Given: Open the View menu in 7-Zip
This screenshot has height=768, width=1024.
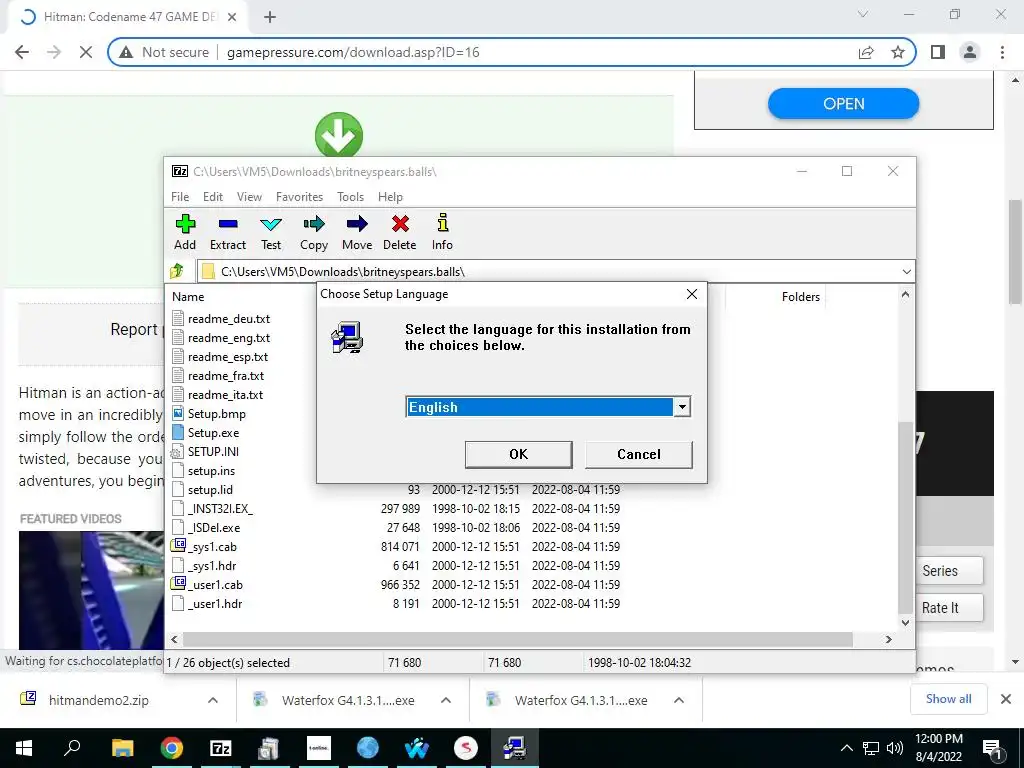Looking at the screenshot, I should pos(249,197).
